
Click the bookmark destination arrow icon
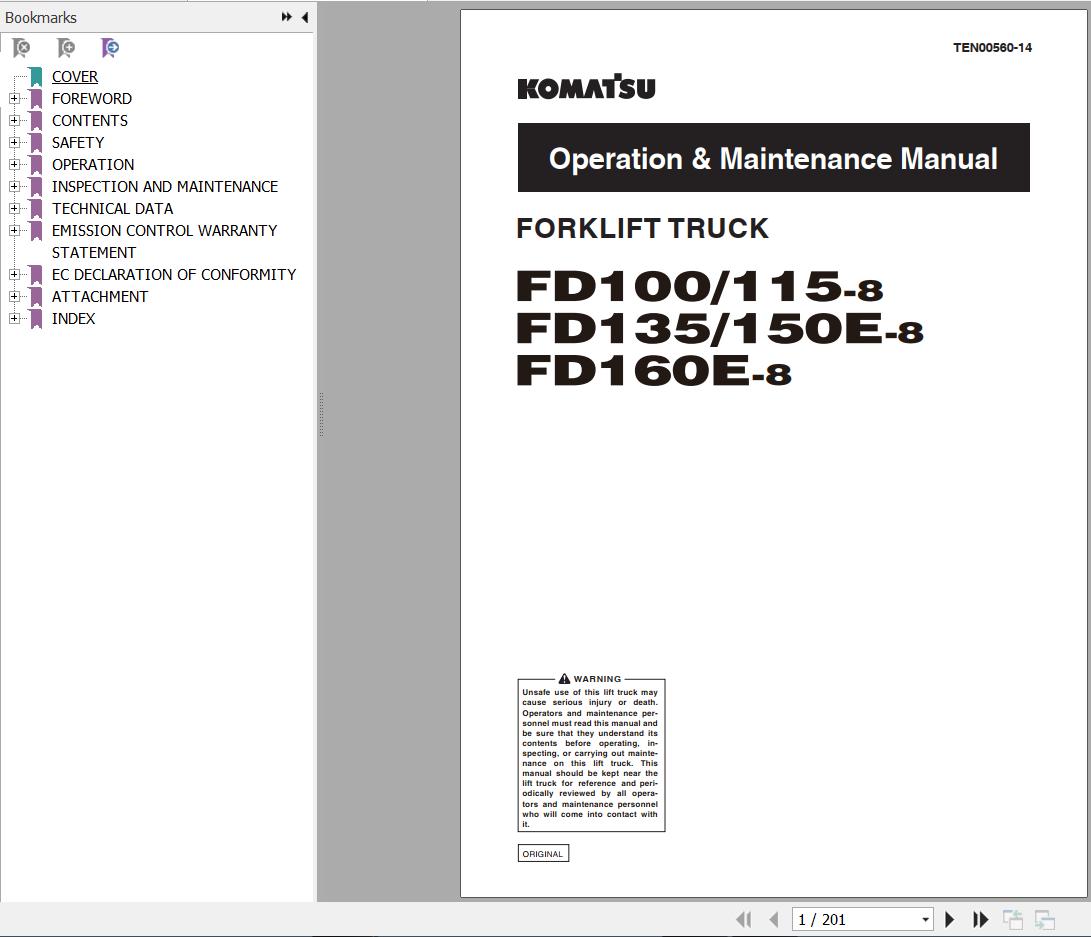click(x=111, y=47)
